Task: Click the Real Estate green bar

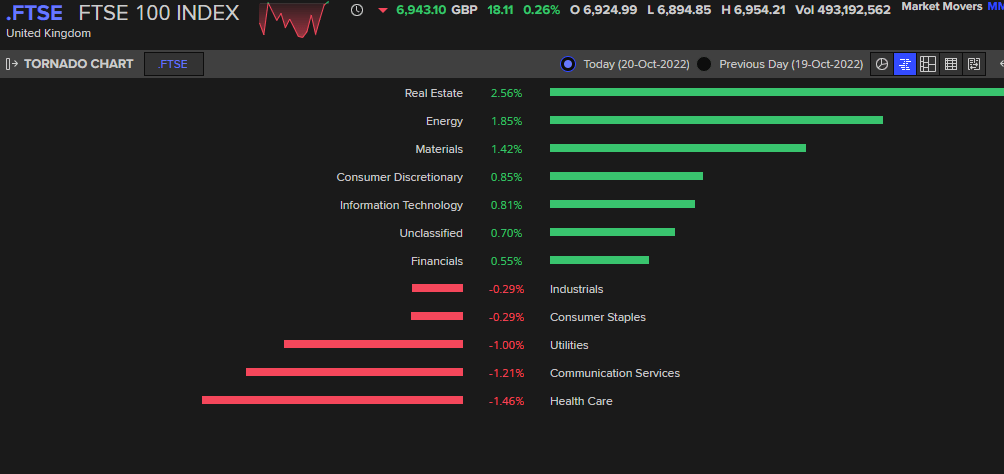Action: click(777, 92)
